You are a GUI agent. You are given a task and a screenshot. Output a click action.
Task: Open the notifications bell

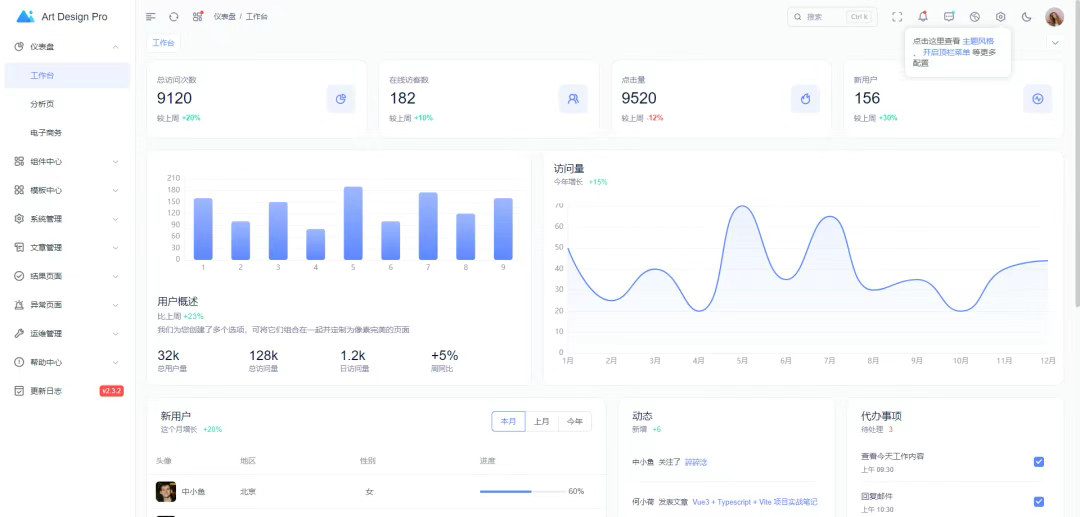[923, 17]
